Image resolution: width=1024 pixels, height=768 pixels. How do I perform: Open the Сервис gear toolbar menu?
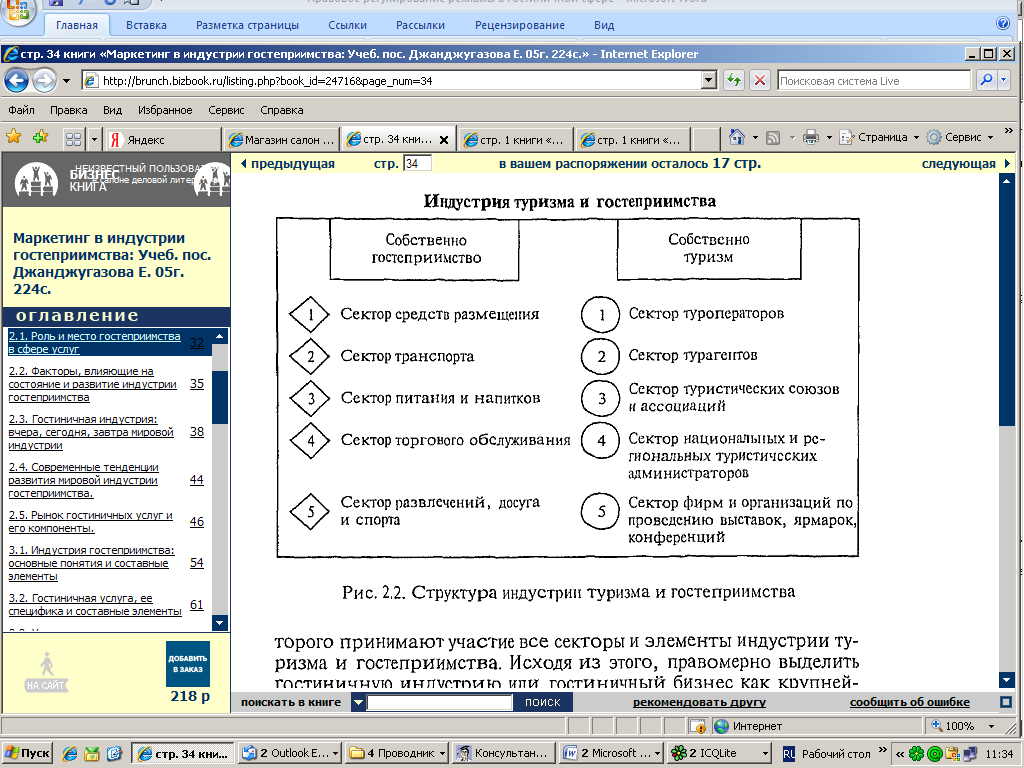(961, 137)
